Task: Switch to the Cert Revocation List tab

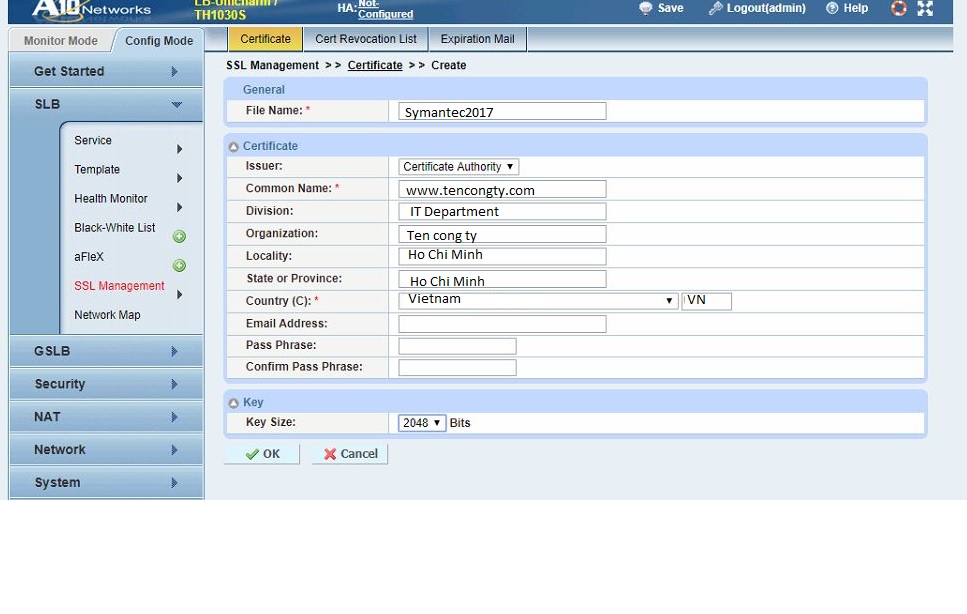Action: tap(365, 40)
